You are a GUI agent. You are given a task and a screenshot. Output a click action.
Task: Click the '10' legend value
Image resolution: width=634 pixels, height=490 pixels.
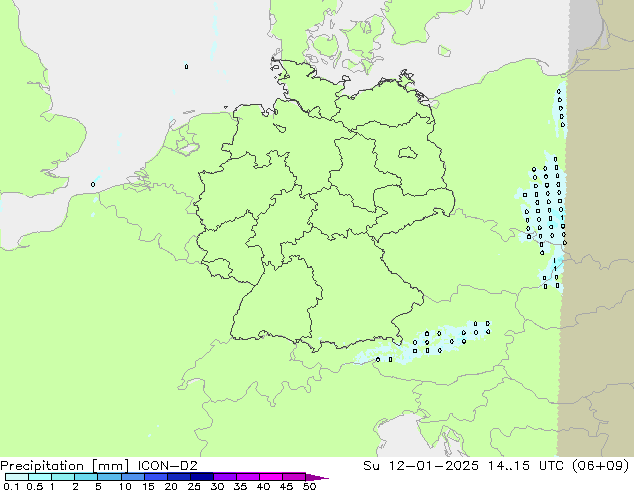[x=125, y=486]
